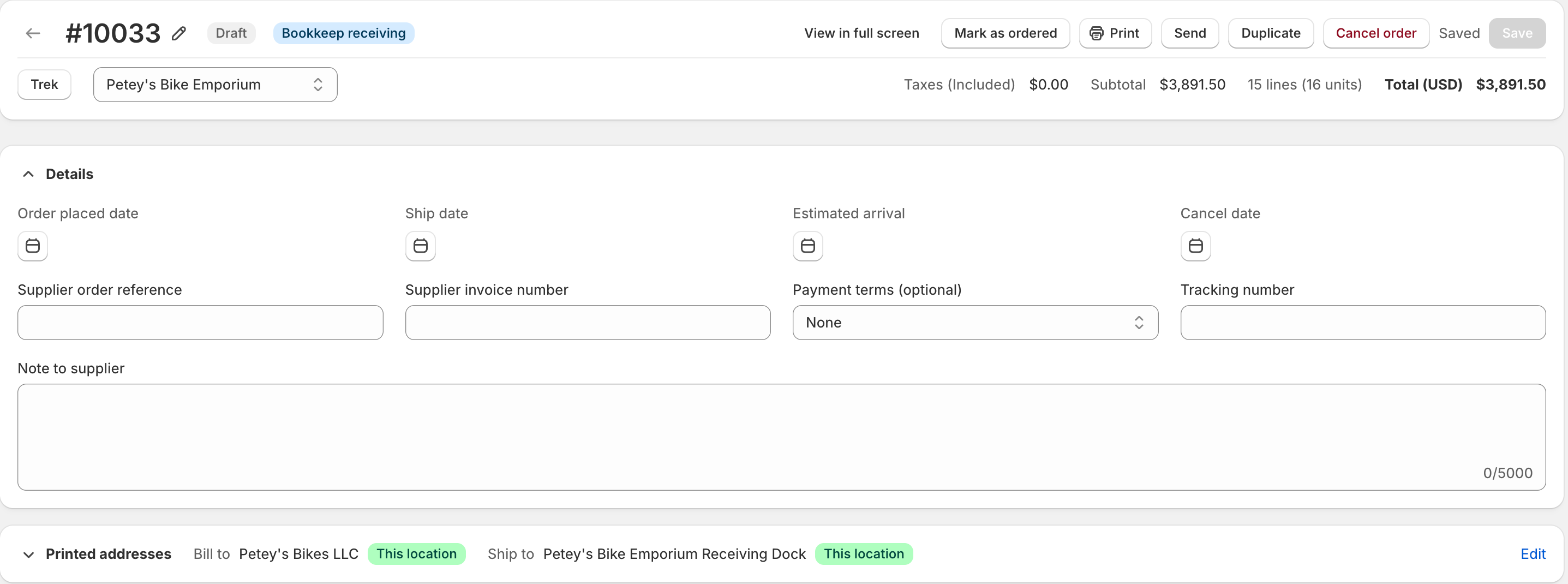Expand the Printed addresses section
This screenshot has width=1568, height=584.
28,554
